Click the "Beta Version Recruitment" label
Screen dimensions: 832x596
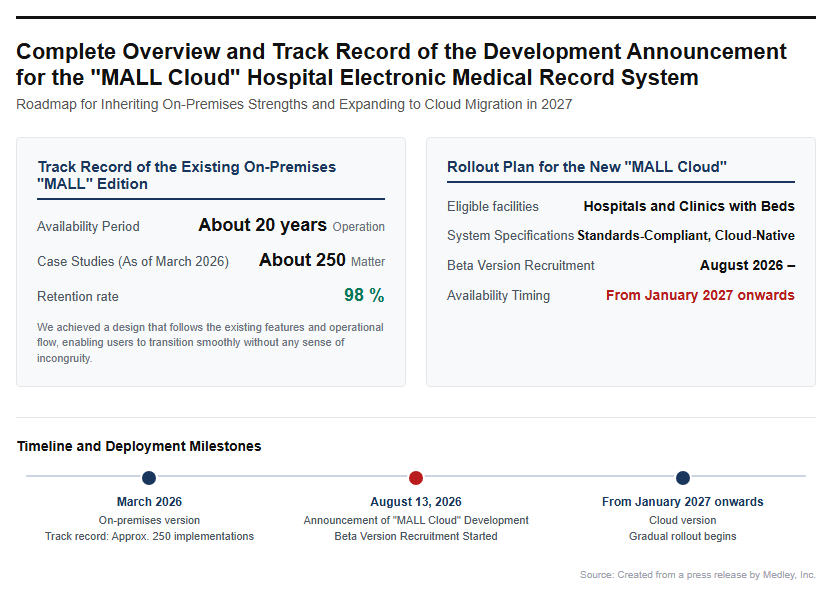tap(521, 265)
